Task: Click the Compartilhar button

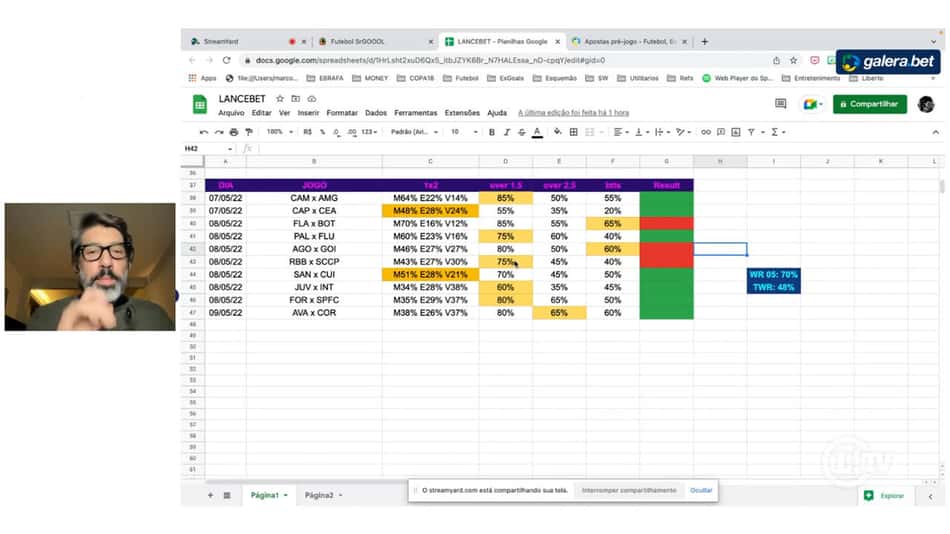Action: coord(869,104)
